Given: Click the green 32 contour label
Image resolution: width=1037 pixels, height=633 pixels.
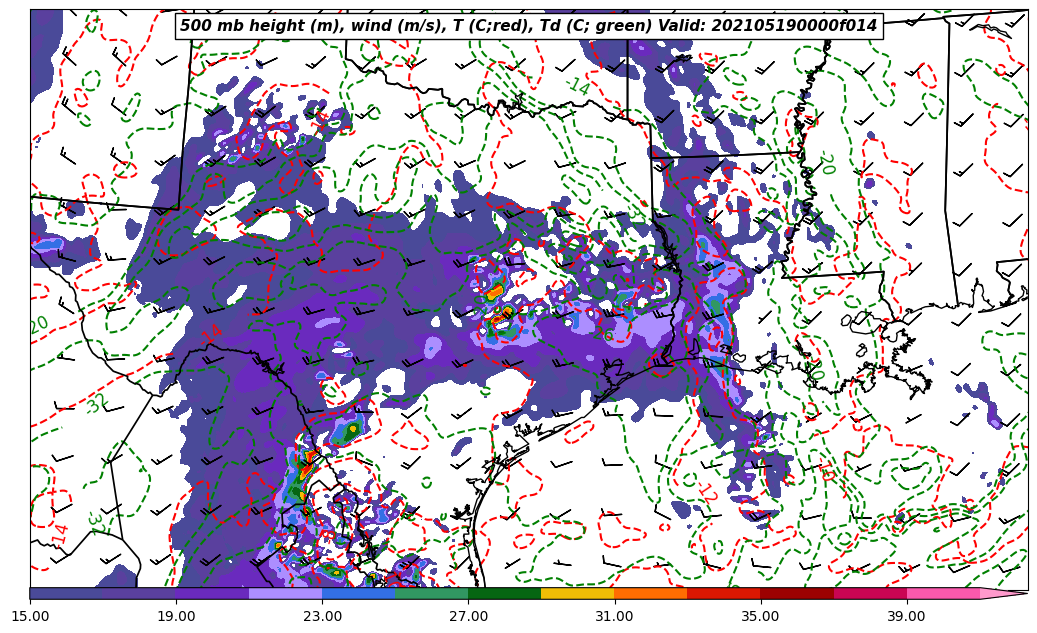Looking at the screenshot, I should tap(96, 405).
